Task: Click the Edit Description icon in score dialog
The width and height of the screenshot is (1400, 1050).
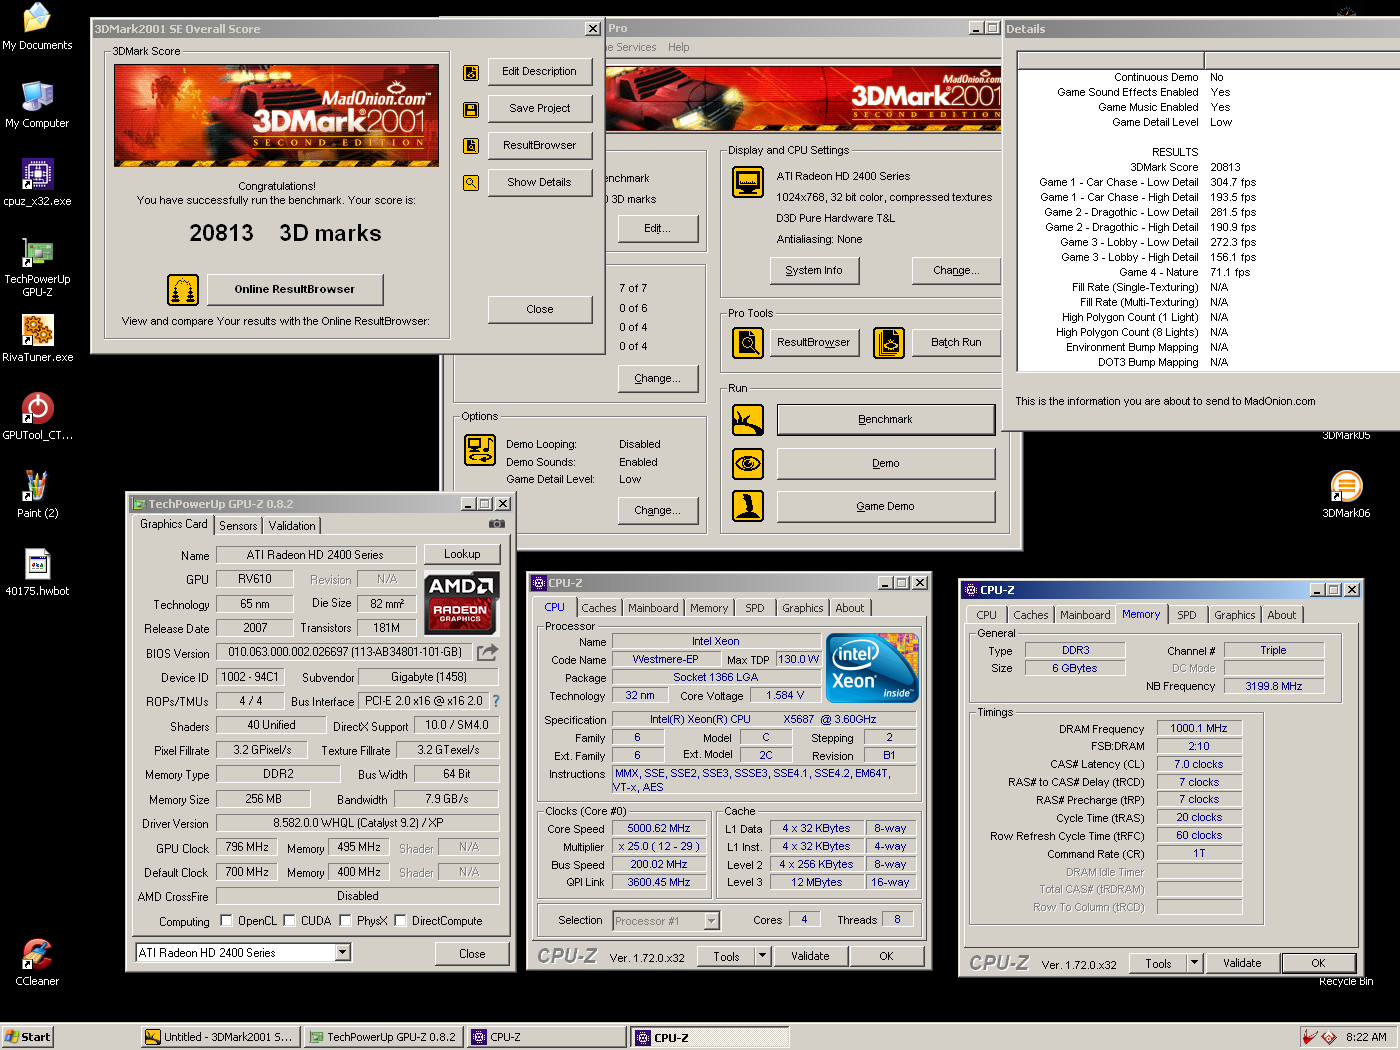Action: click(x=471, y=72)
